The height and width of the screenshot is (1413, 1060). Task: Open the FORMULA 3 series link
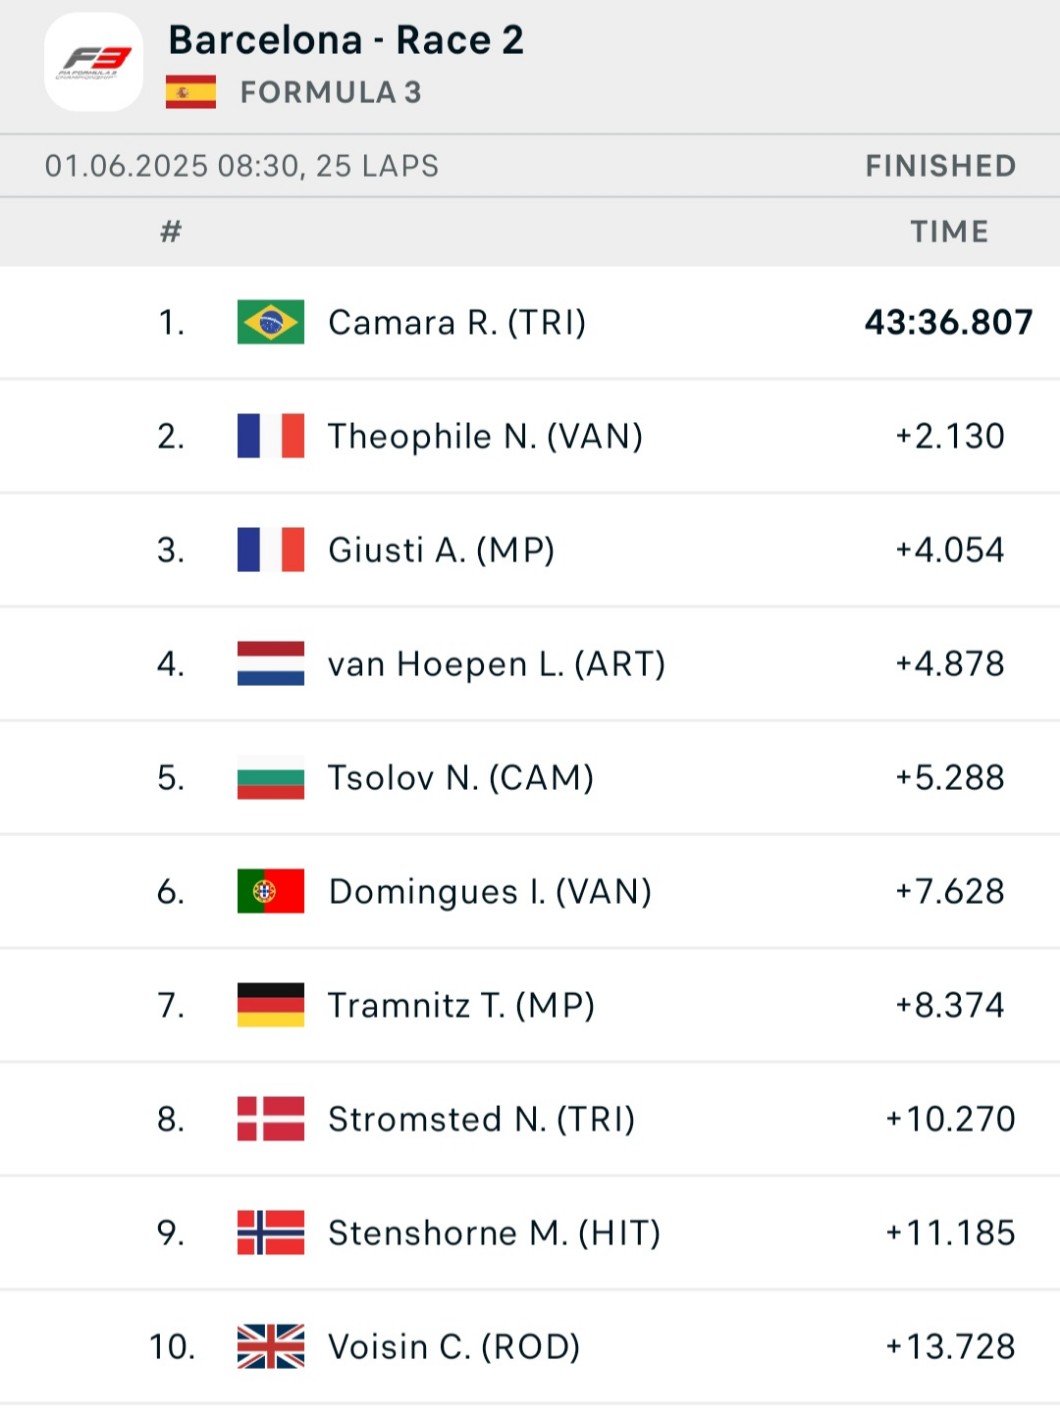[330, 93]
